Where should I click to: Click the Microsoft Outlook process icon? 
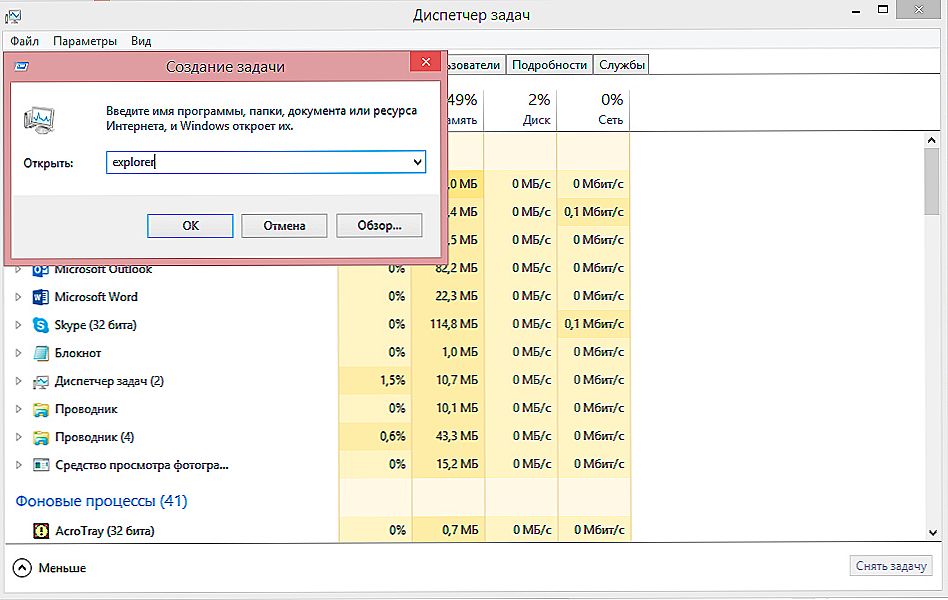[x=41, y=270]
